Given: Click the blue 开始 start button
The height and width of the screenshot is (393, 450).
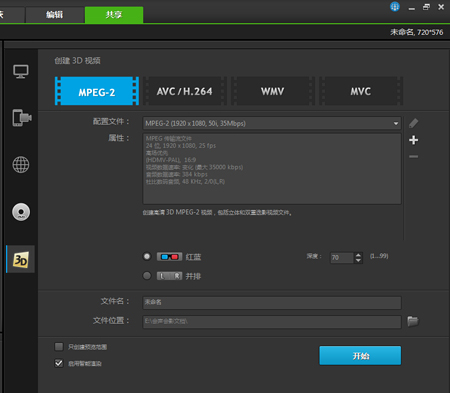Looking at the screenshot, I should (360, 356).
